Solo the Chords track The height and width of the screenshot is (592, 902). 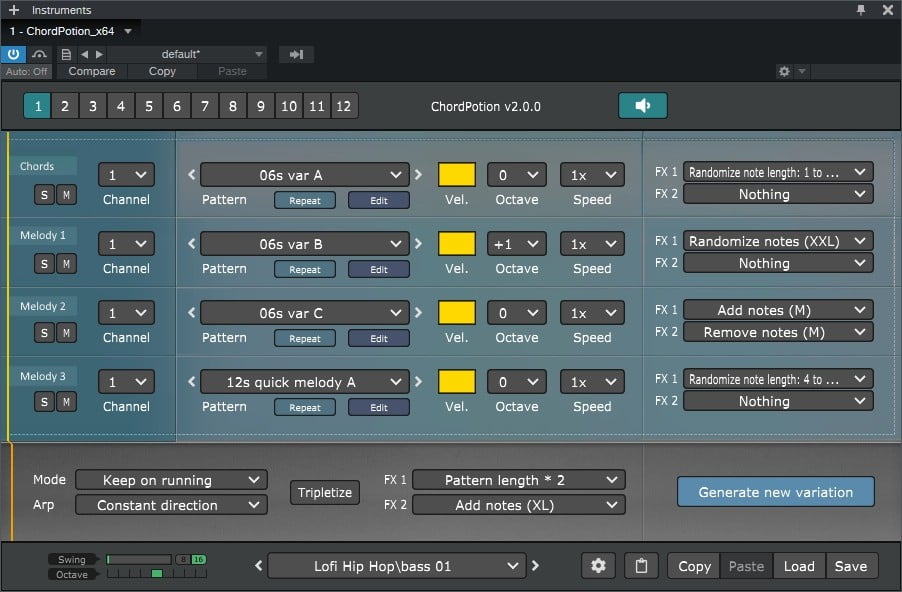click(44, 195)
